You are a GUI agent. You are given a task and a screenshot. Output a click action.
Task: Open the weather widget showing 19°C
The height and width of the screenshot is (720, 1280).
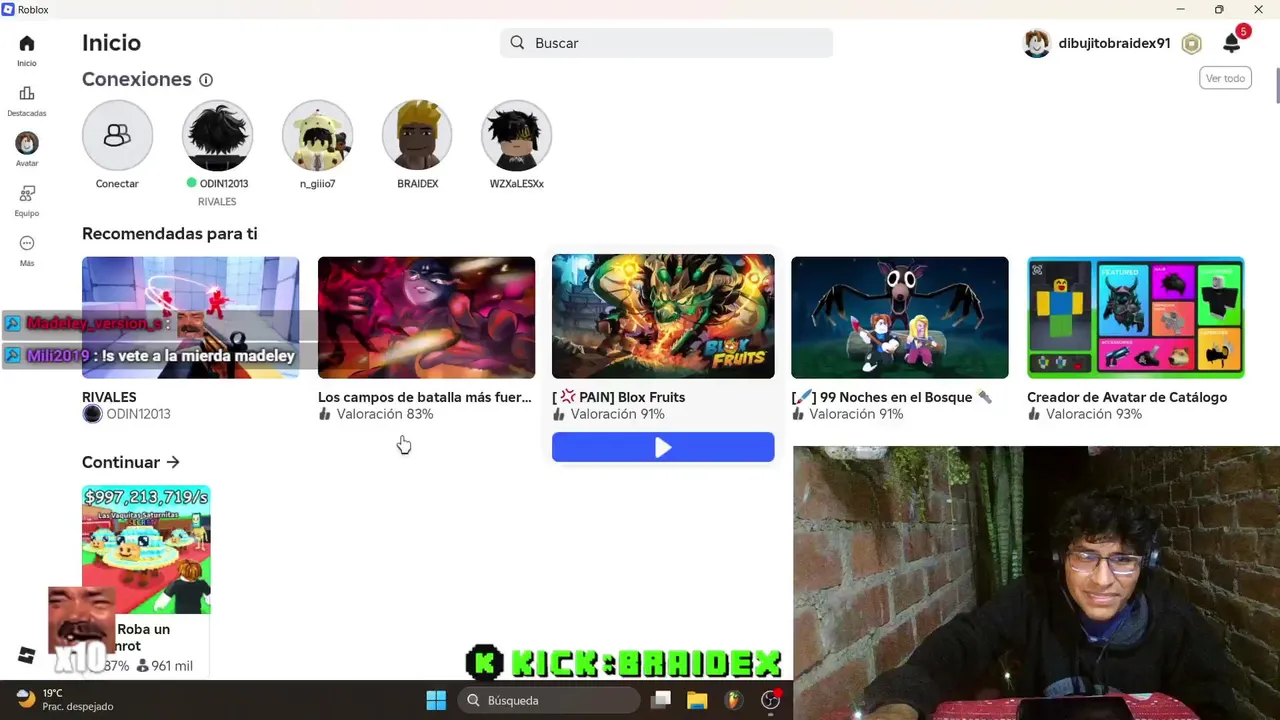click(65, 699)
